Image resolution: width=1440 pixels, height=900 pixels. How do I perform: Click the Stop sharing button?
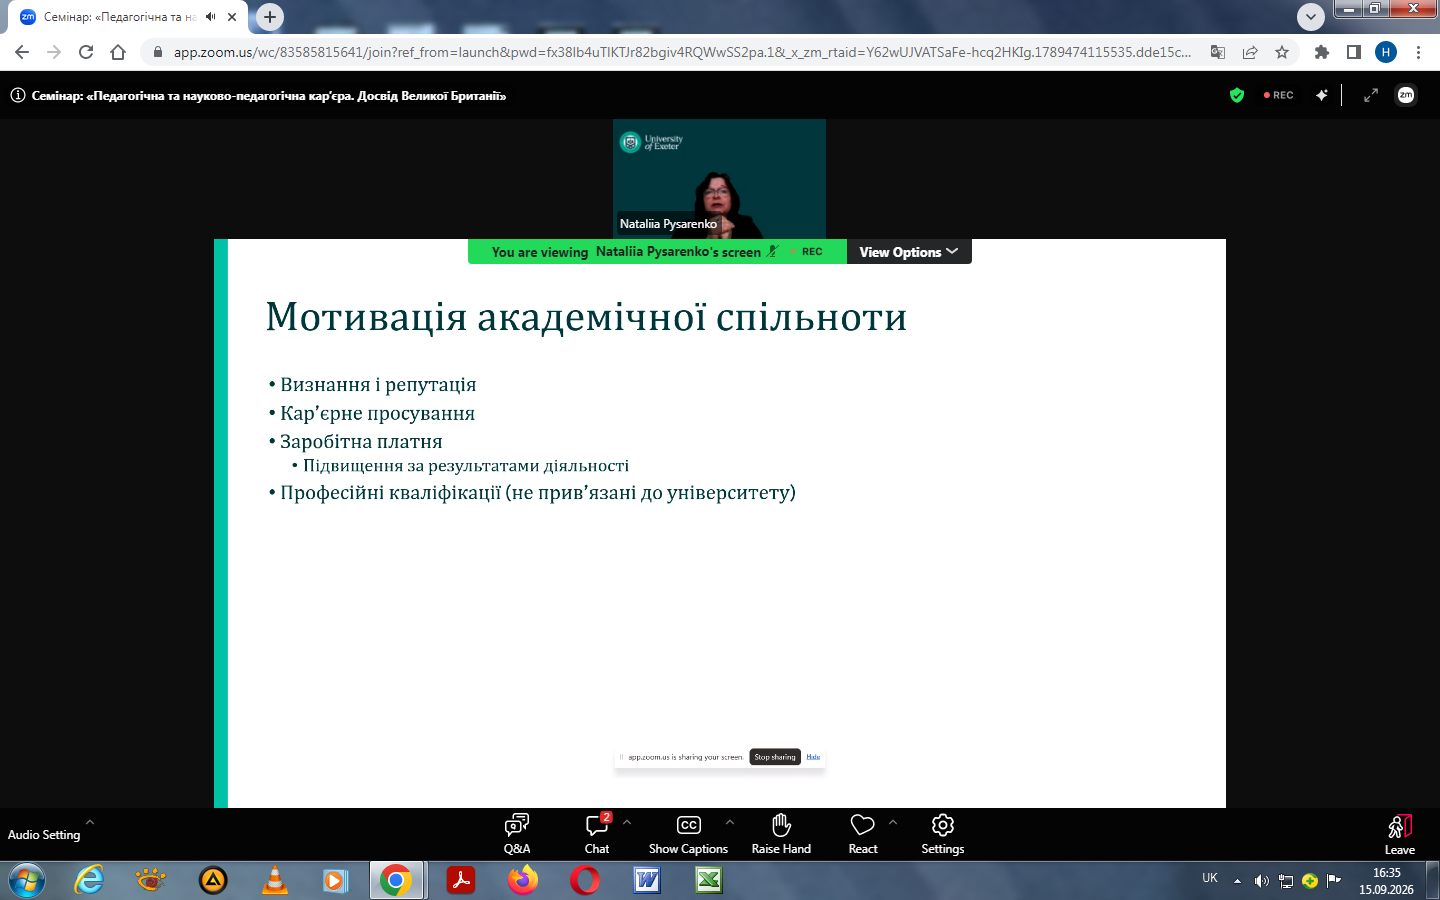pos(775,757)
